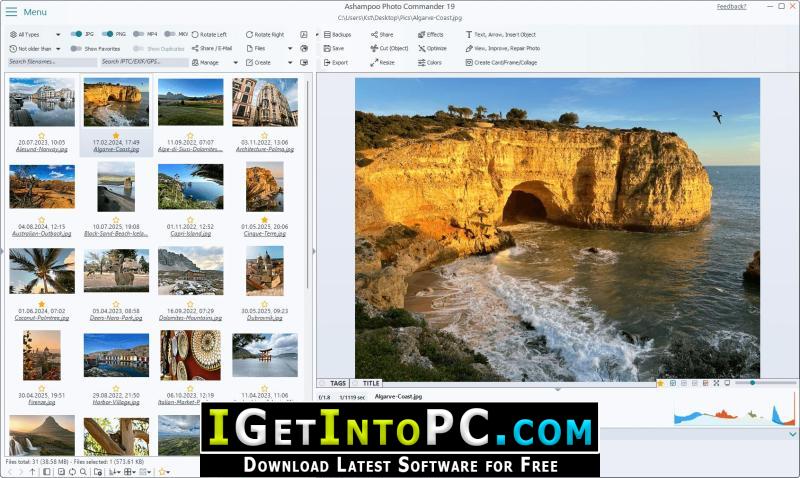Turn on Show Favorites switch
800x478 pixels.
point(76,48)
